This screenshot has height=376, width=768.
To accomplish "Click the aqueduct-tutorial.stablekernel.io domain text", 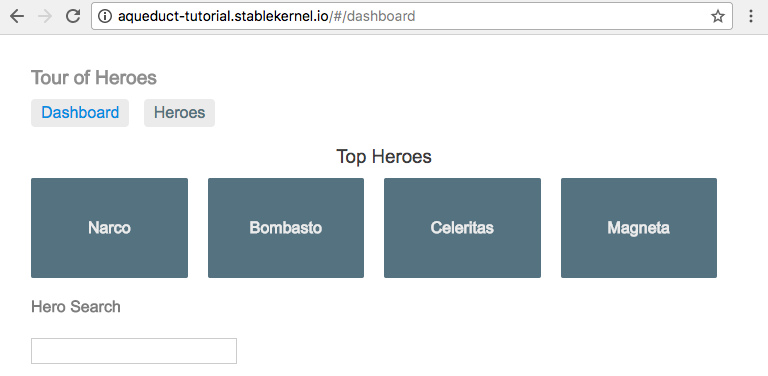I will pyautogui.click(x=223, y=16).
